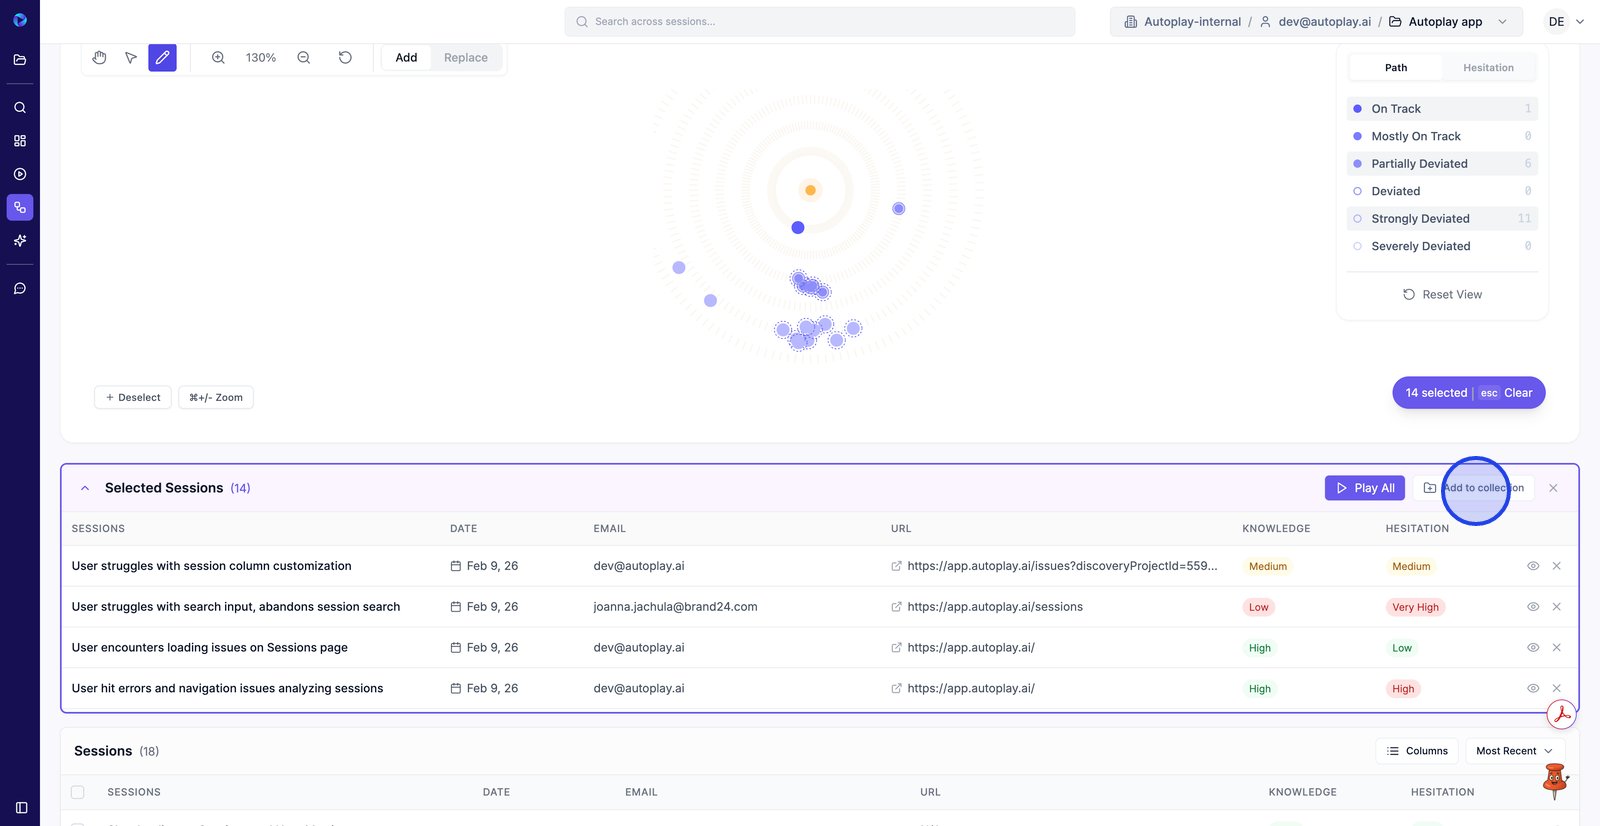Open search from the left sidebar

[x=20, y=107]
